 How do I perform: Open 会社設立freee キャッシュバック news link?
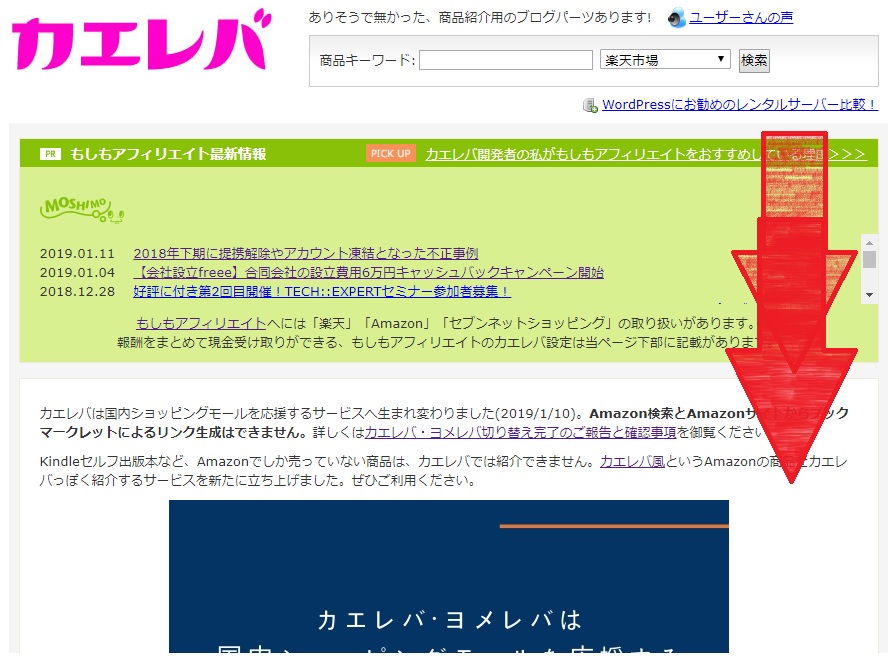coord(369,273)
